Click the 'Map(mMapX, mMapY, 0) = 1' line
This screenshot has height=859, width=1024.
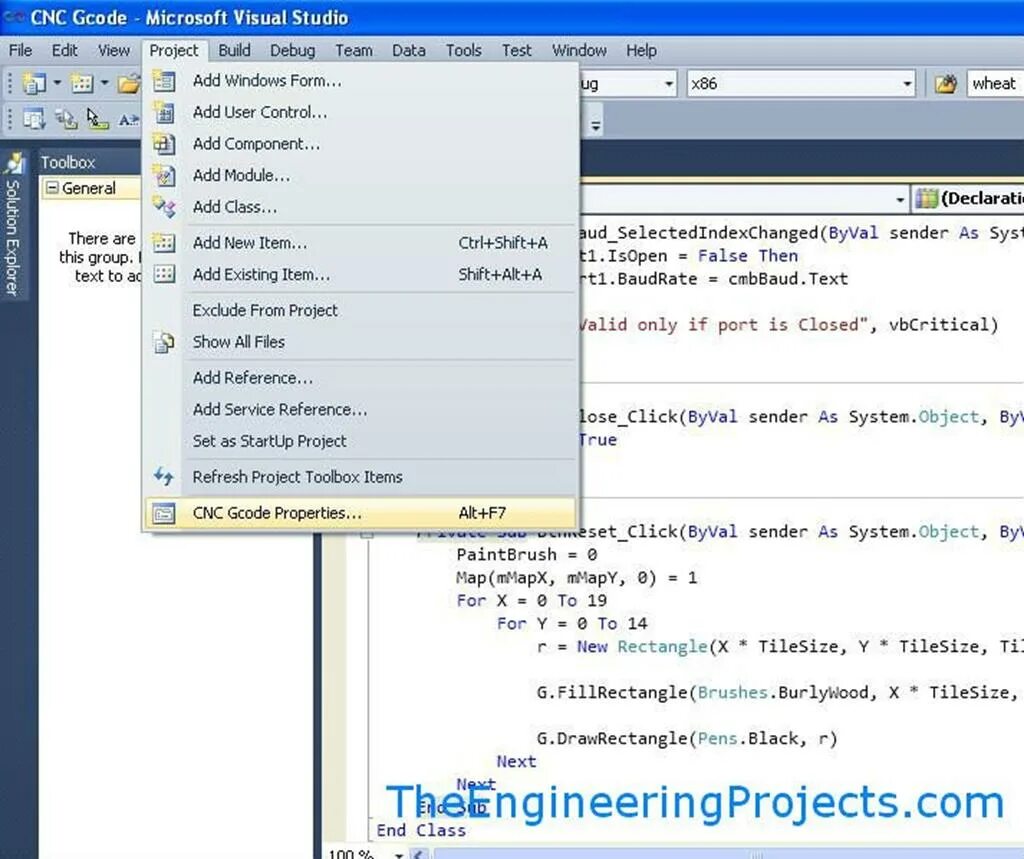[x=577, y=577]
